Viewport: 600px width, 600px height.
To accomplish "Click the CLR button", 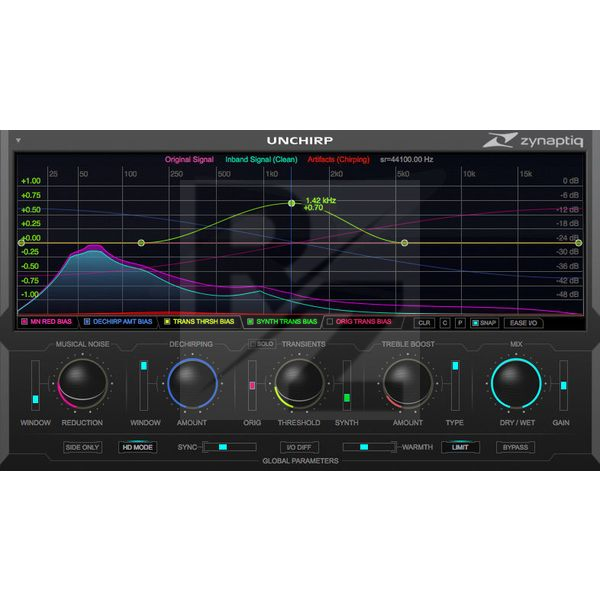I will pos(424,323).
